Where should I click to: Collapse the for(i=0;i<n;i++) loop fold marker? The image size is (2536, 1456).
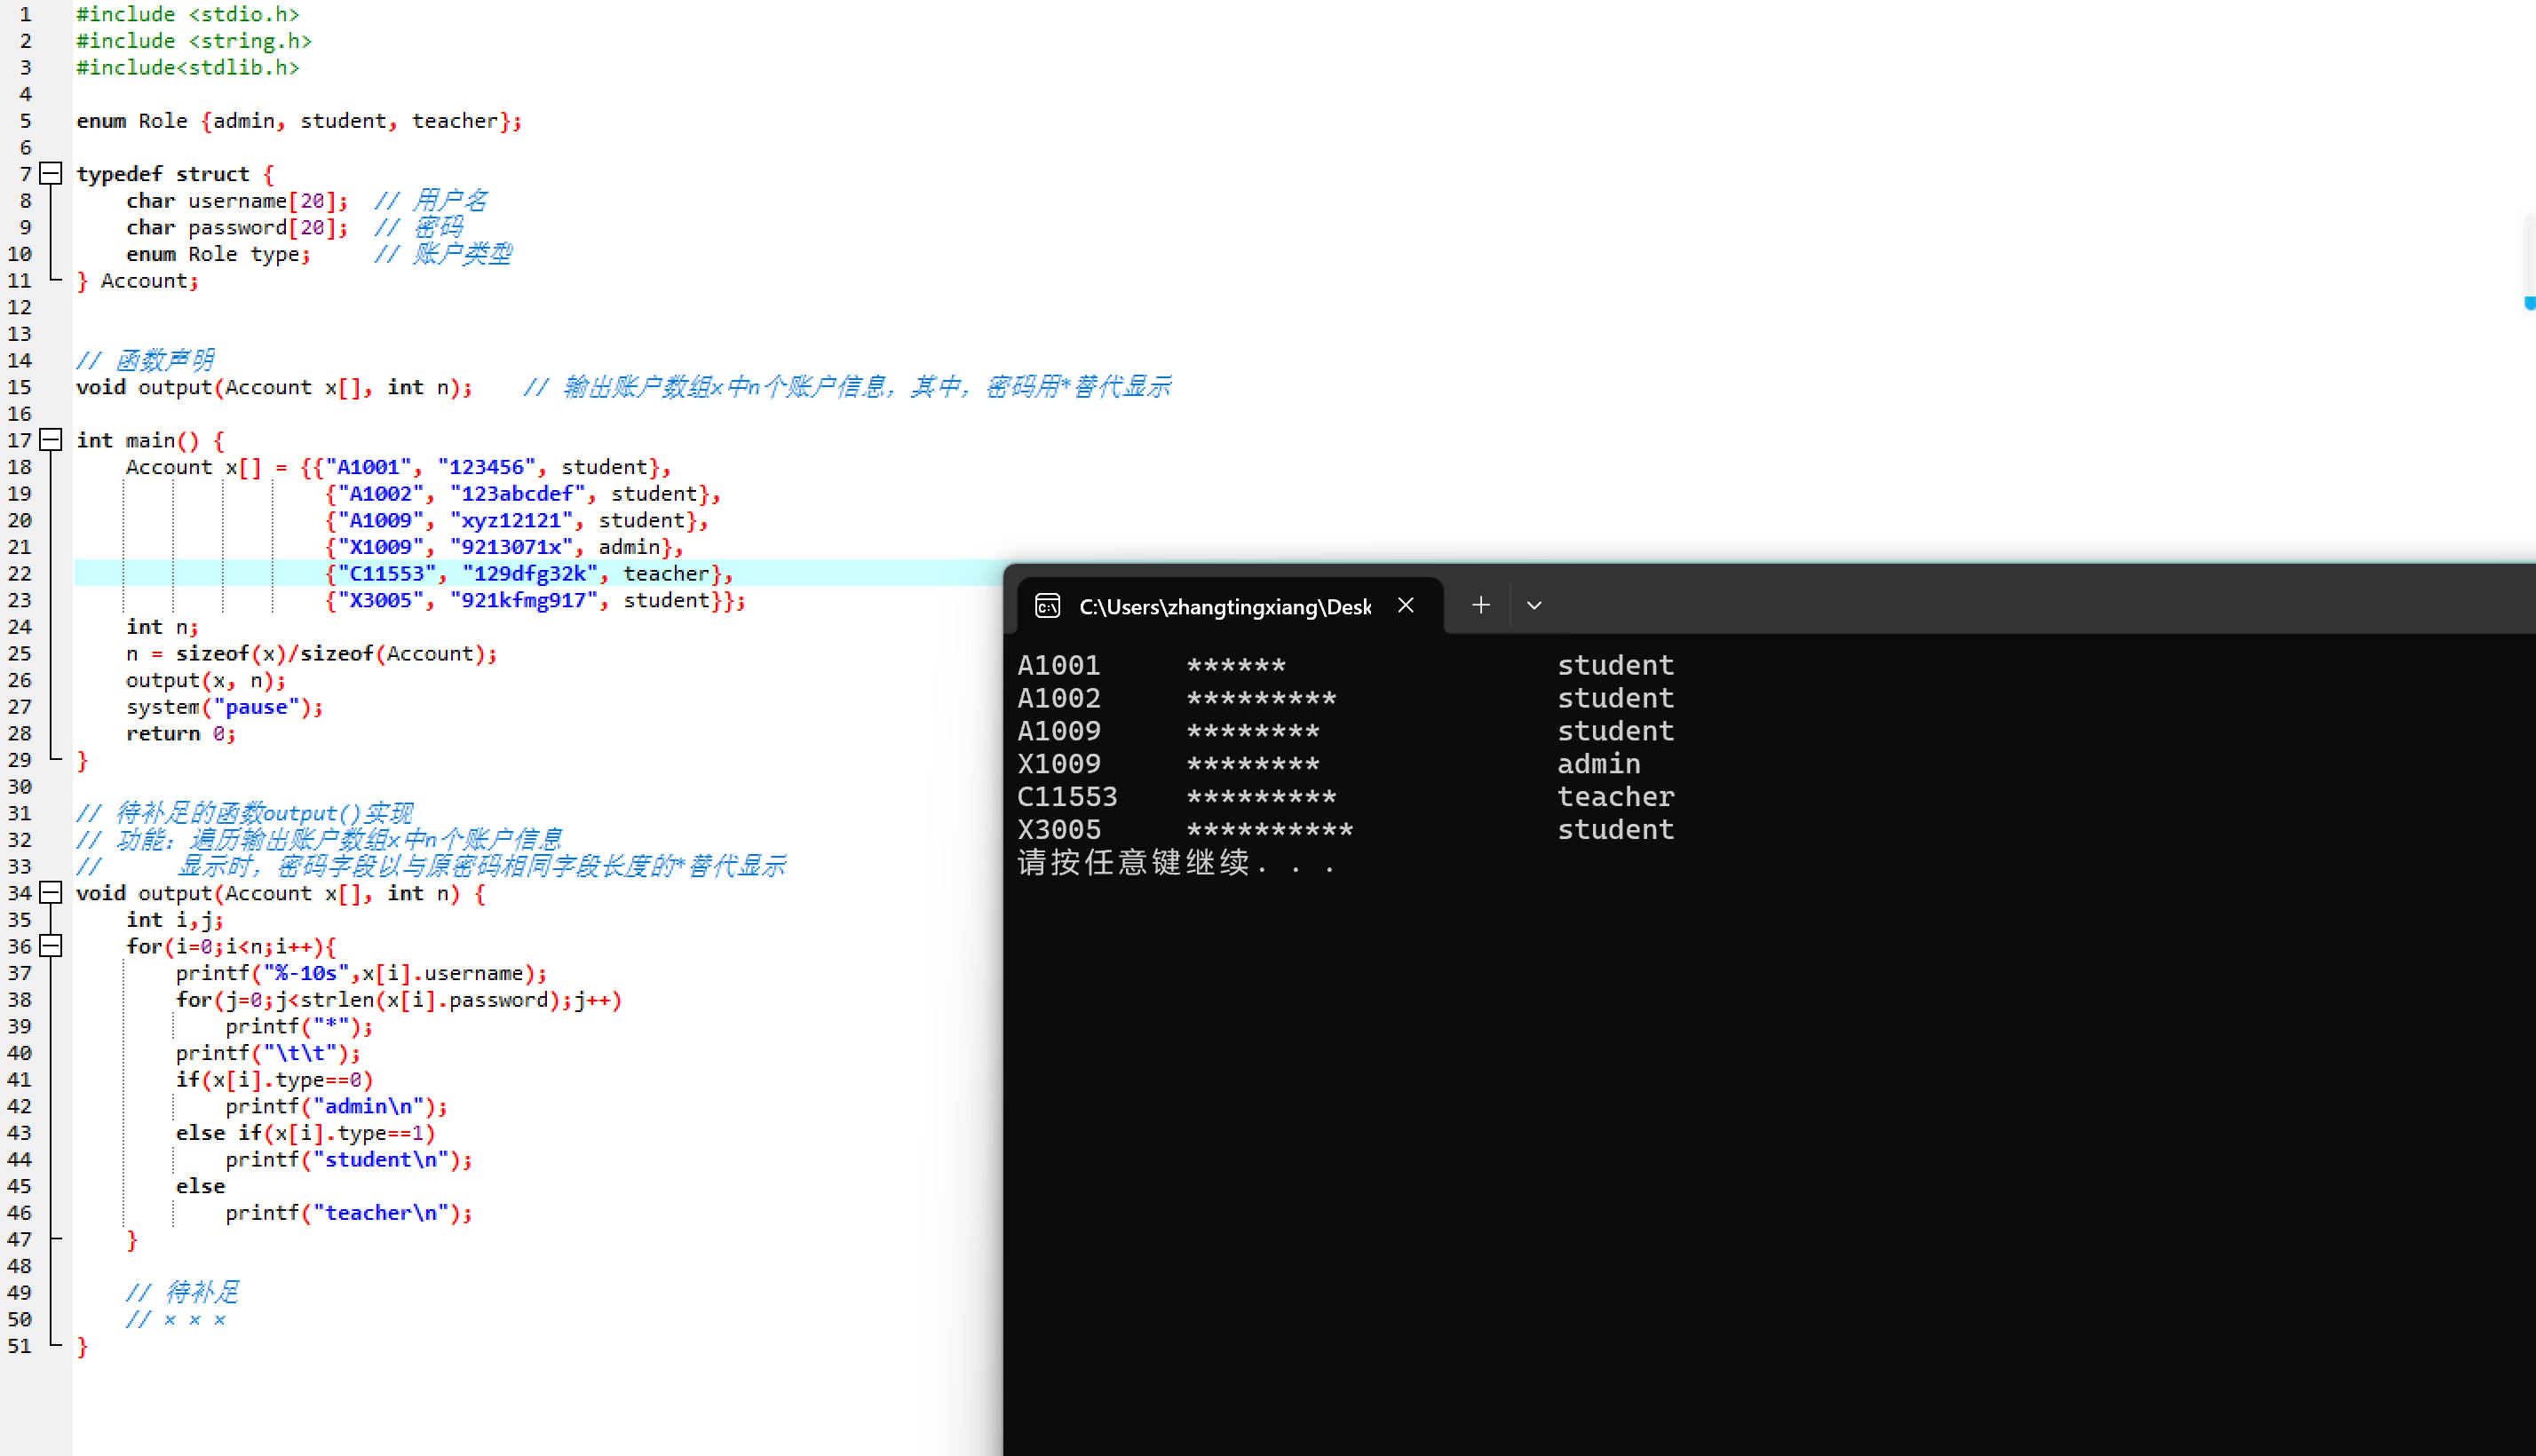(51, 946)
